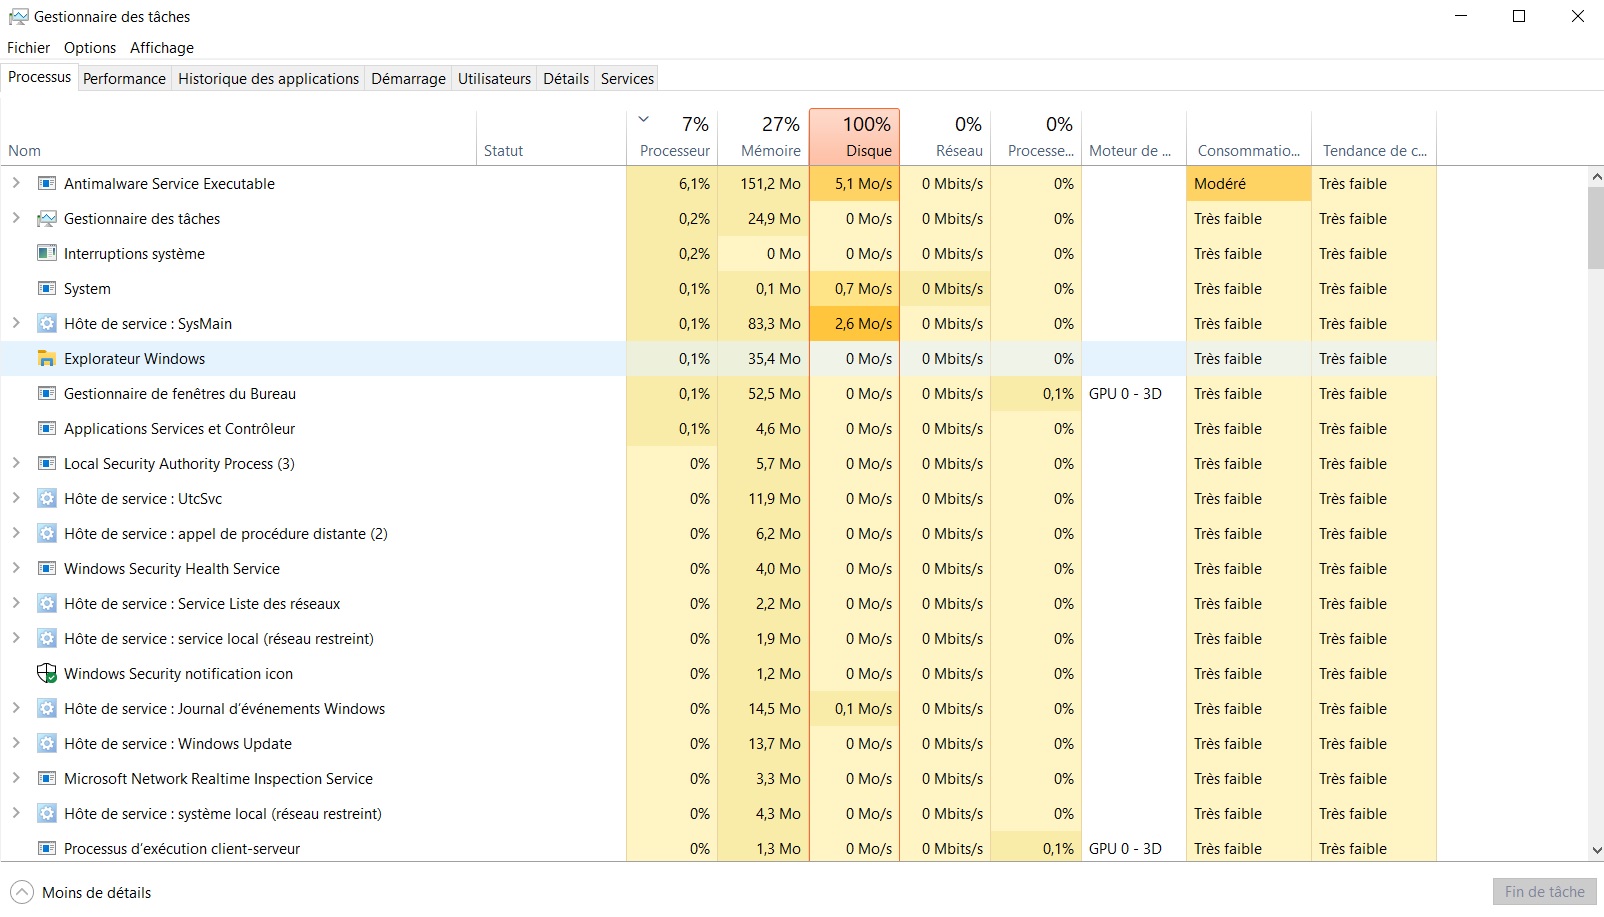The image size is (1604, 917).
Task: Sort by Consommation column header
Action: pos(1248,137)
